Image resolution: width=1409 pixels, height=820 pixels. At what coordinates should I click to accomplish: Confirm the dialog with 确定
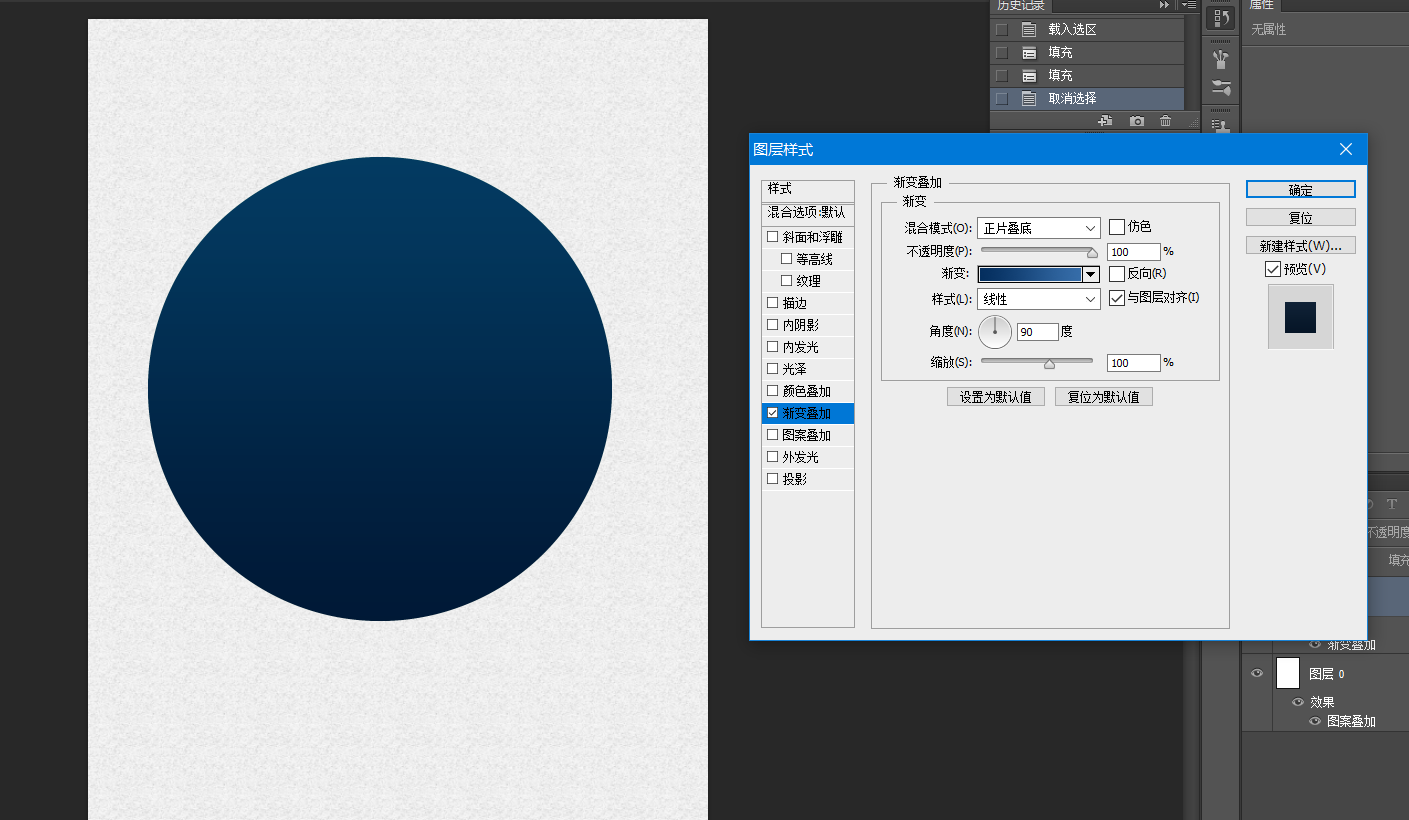coord(1301,190)
